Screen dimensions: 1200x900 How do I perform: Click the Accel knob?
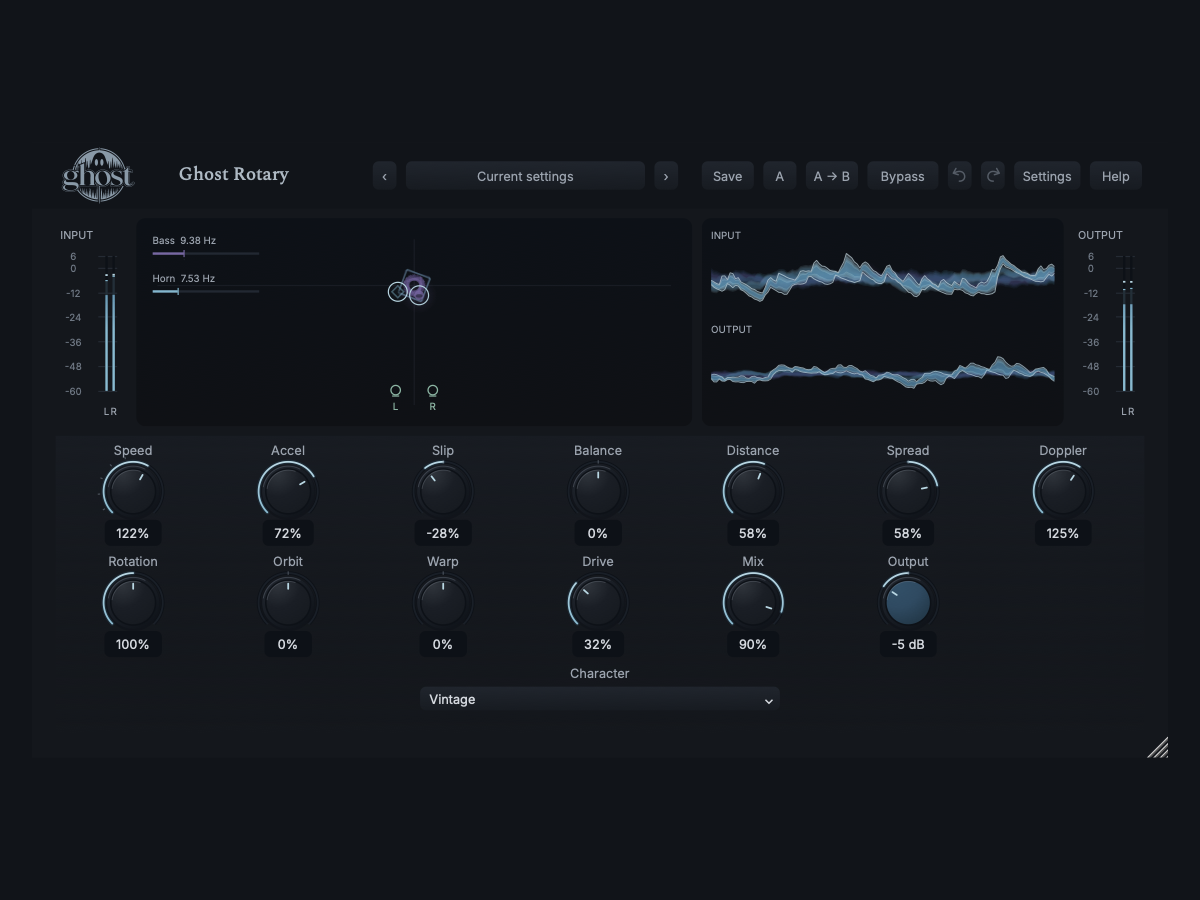click(x=288, y=491)
